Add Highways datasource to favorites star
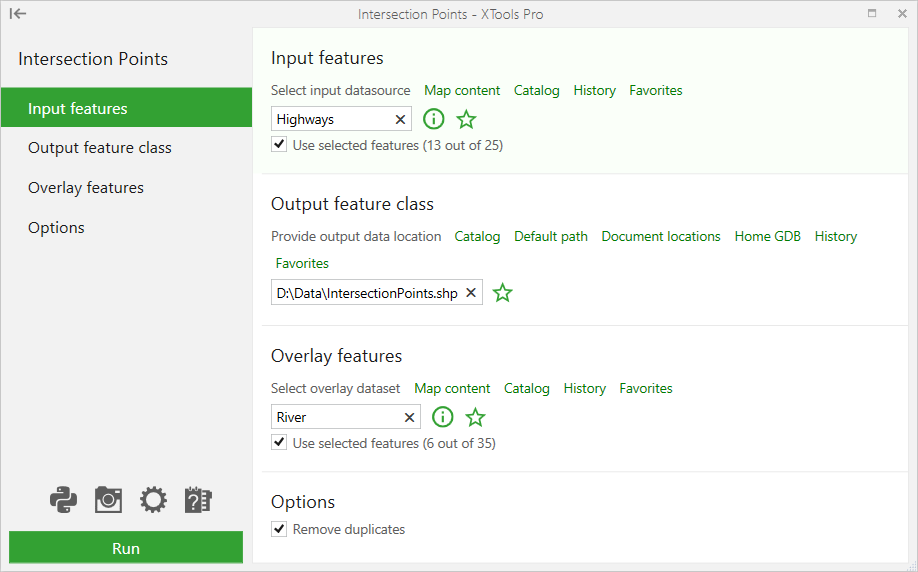Image resolution: width=918 pixels, height=572 pixels. click(x=467, y=119)
